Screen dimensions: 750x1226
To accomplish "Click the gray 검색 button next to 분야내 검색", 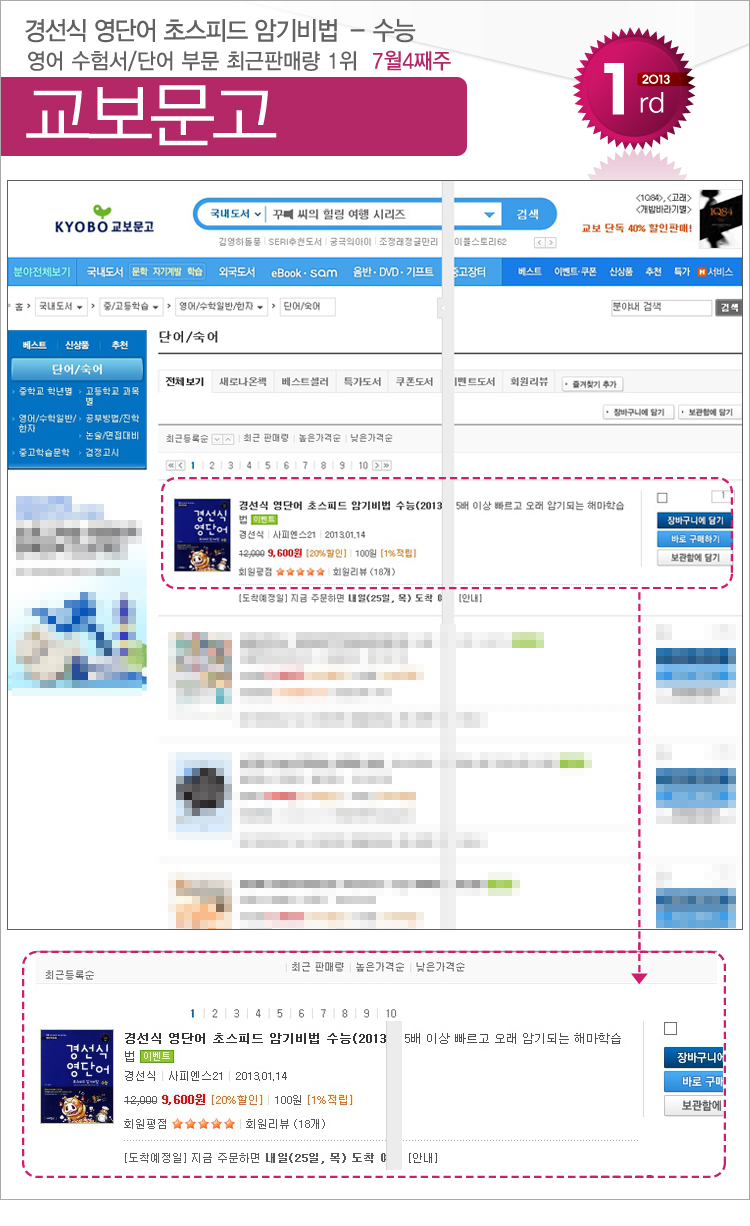I will point(729,307).
